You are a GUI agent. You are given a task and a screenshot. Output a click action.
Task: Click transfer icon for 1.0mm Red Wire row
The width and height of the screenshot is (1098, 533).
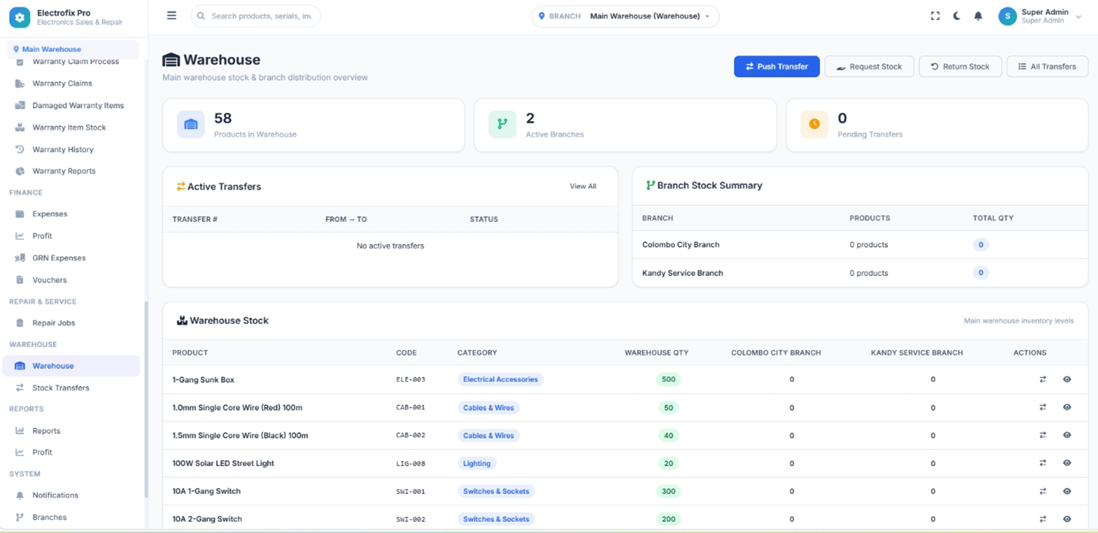(x=1043, y=407)
